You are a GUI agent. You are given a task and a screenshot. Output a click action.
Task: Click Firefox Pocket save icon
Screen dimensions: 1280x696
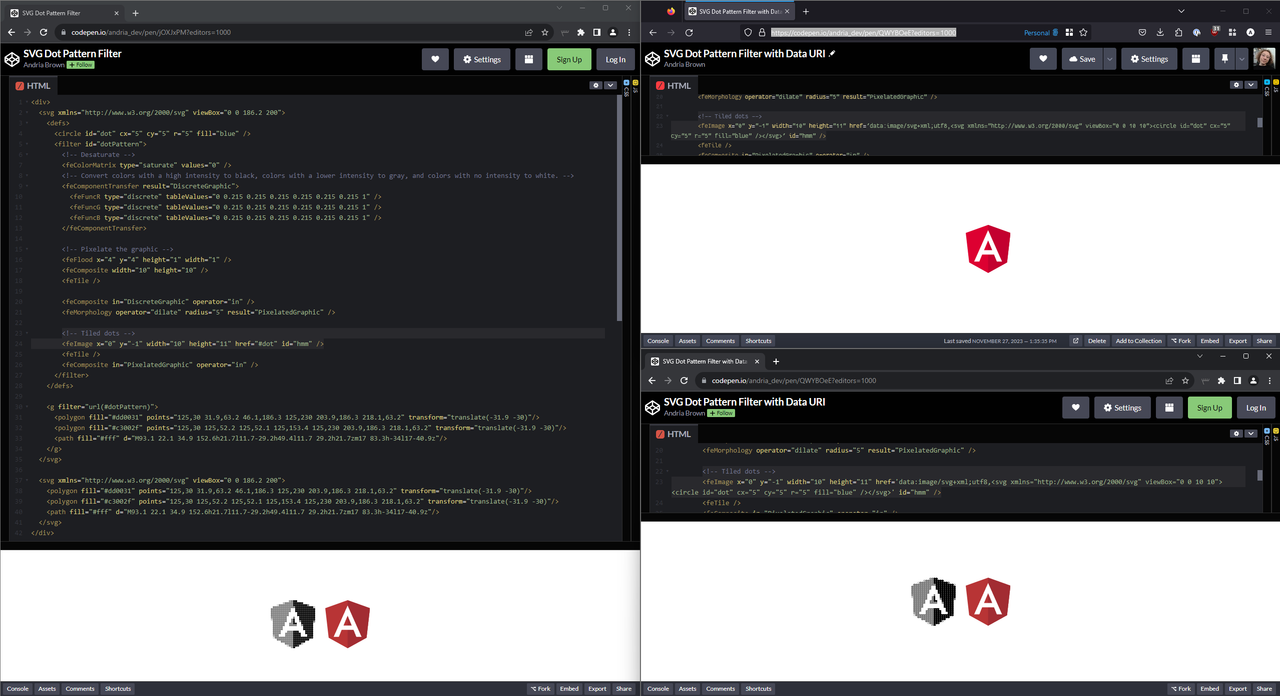click(x=1143, y=32)
